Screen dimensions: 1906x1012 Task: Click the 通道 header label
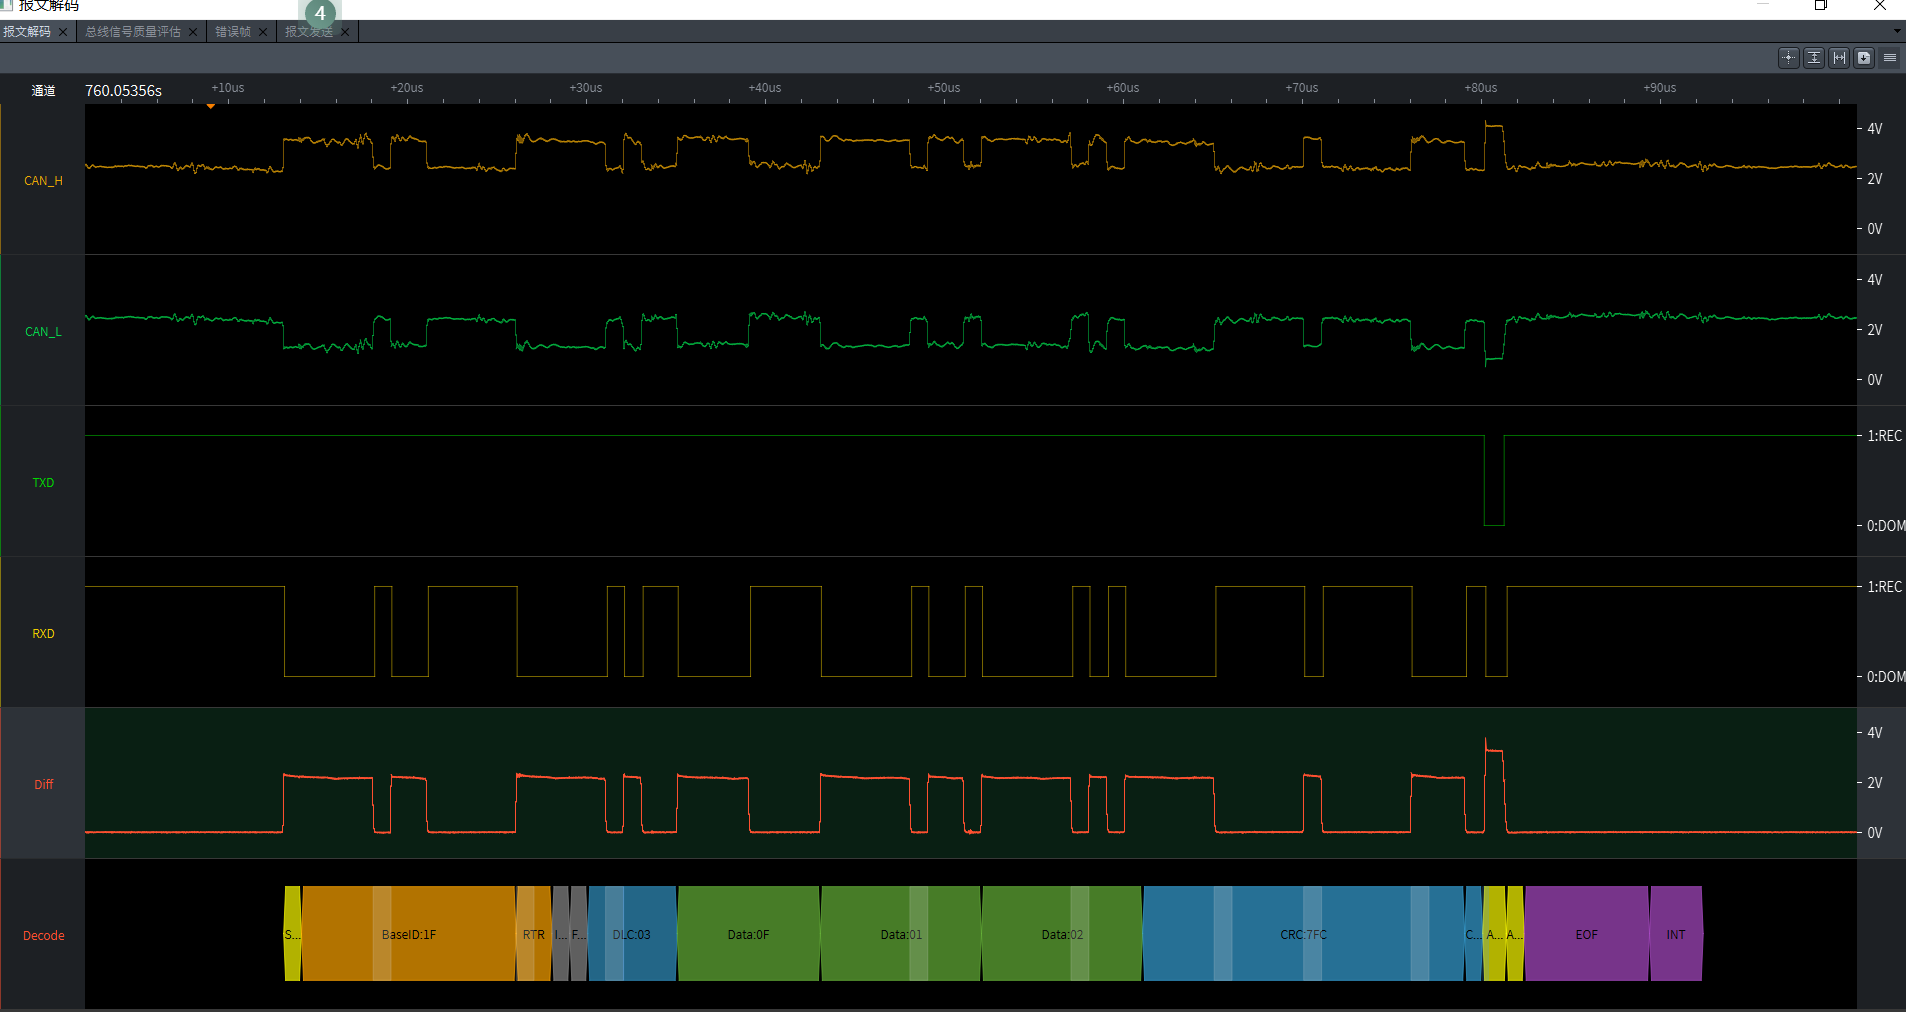pyautogui.click(x=43, y=91)
